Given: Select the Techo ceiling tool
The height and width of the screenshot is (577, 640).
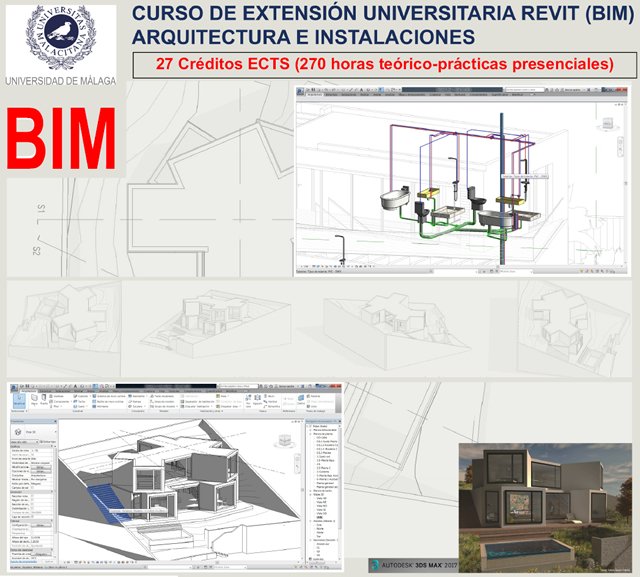Looking at the screenshot, I should click(x=79, y=402).
